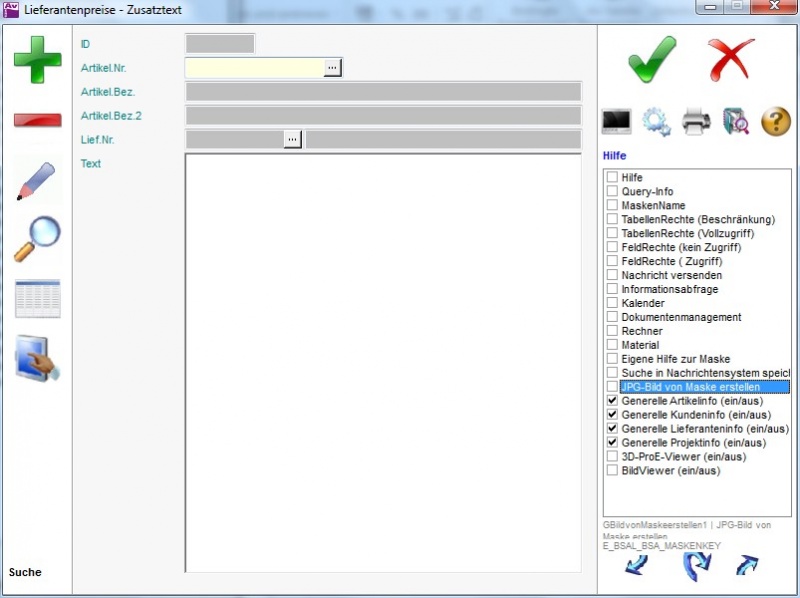Viewport: 800px width, 598px height.
Task: Disable Generelle Artikelinfo (ein/aus) checkbox
Action: click(x=612, y=401)
